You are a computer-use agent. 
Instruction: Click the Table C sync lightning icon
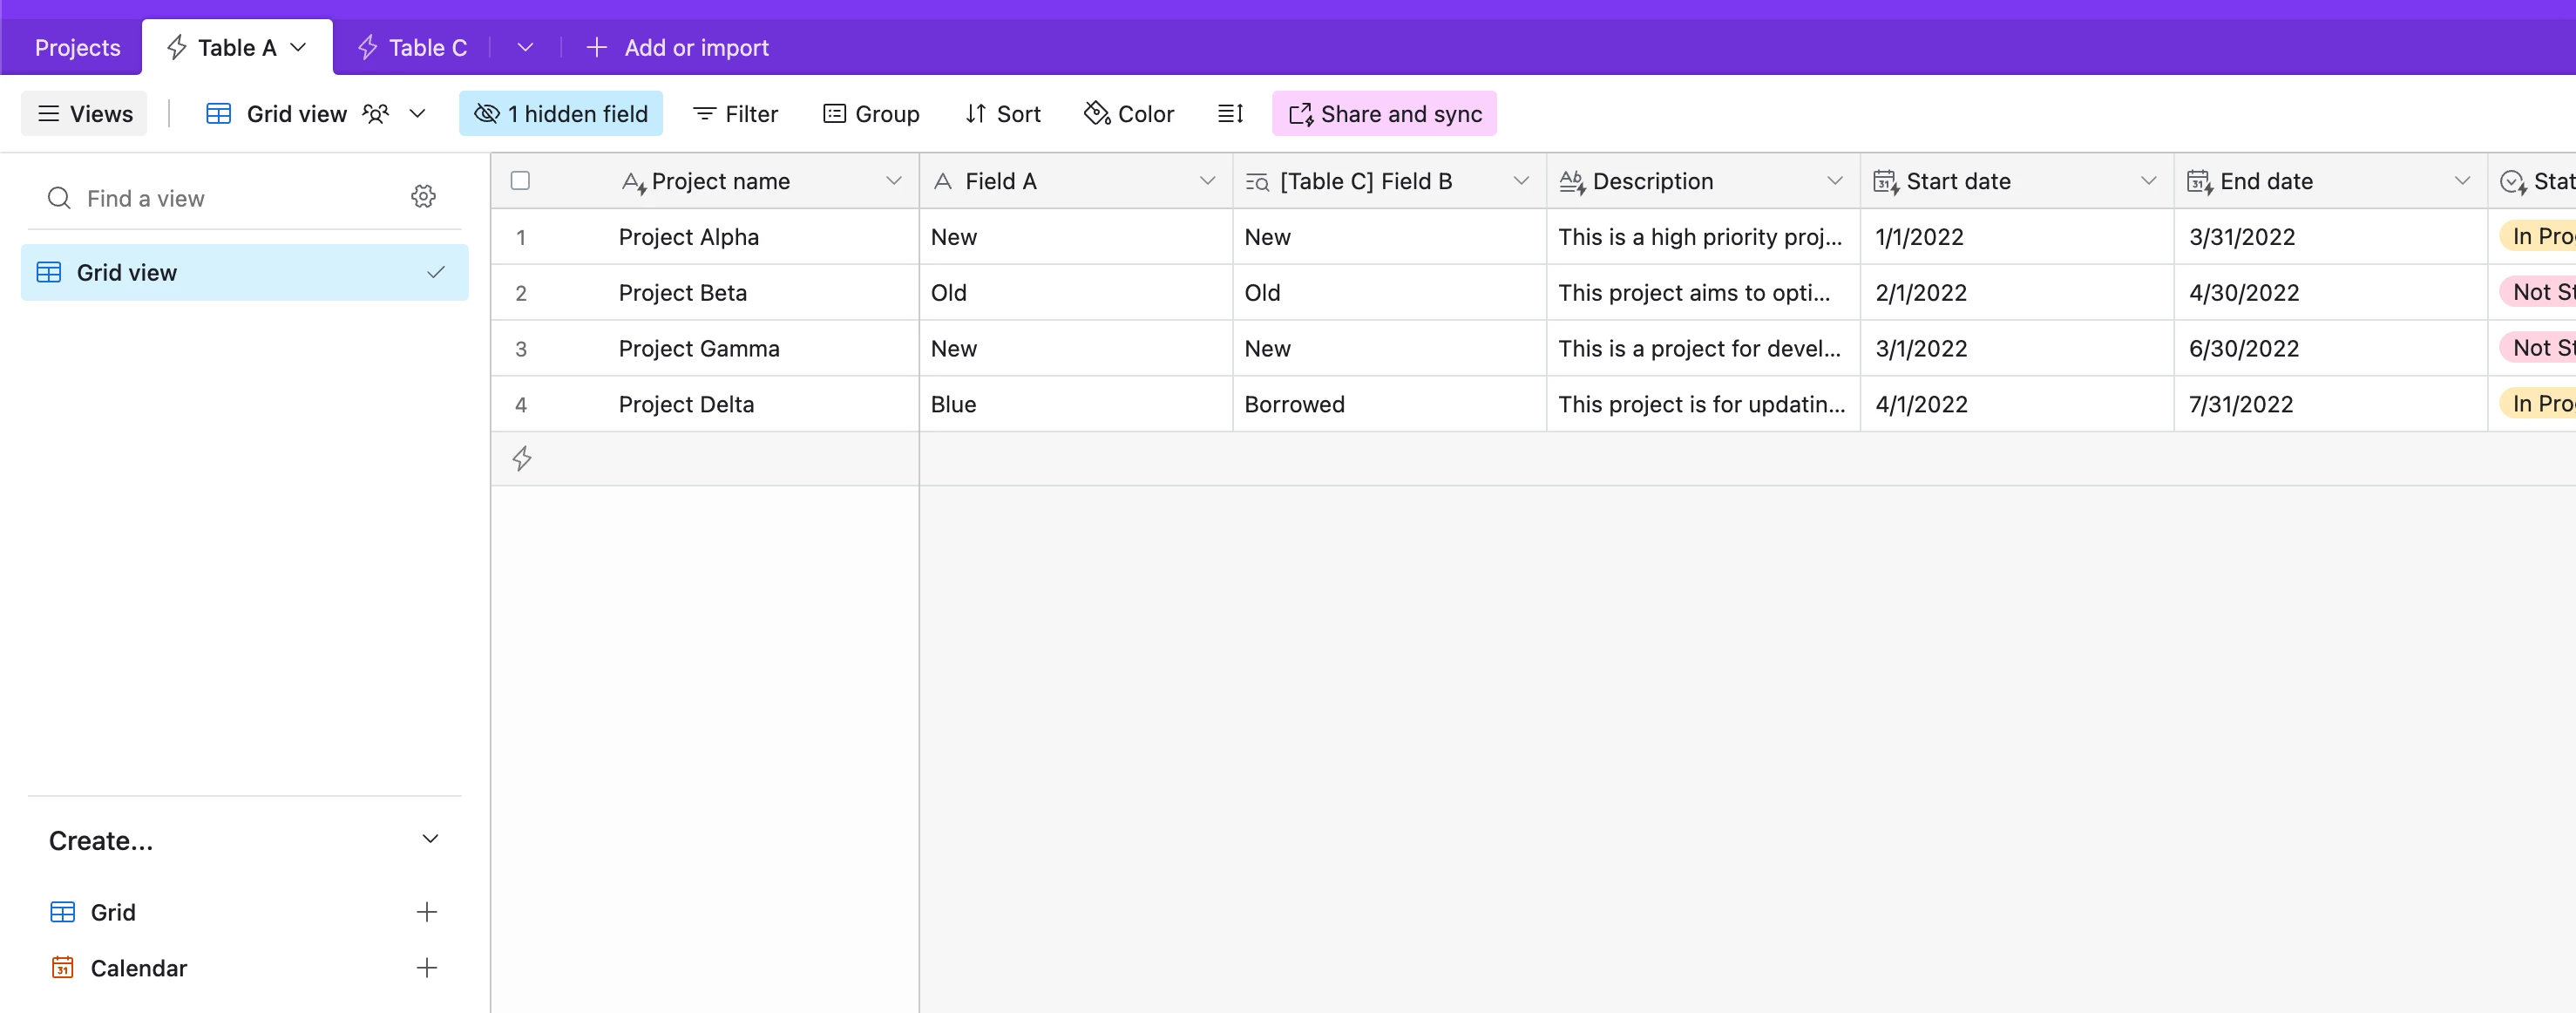pyautogui.click(x=367, y=47)
